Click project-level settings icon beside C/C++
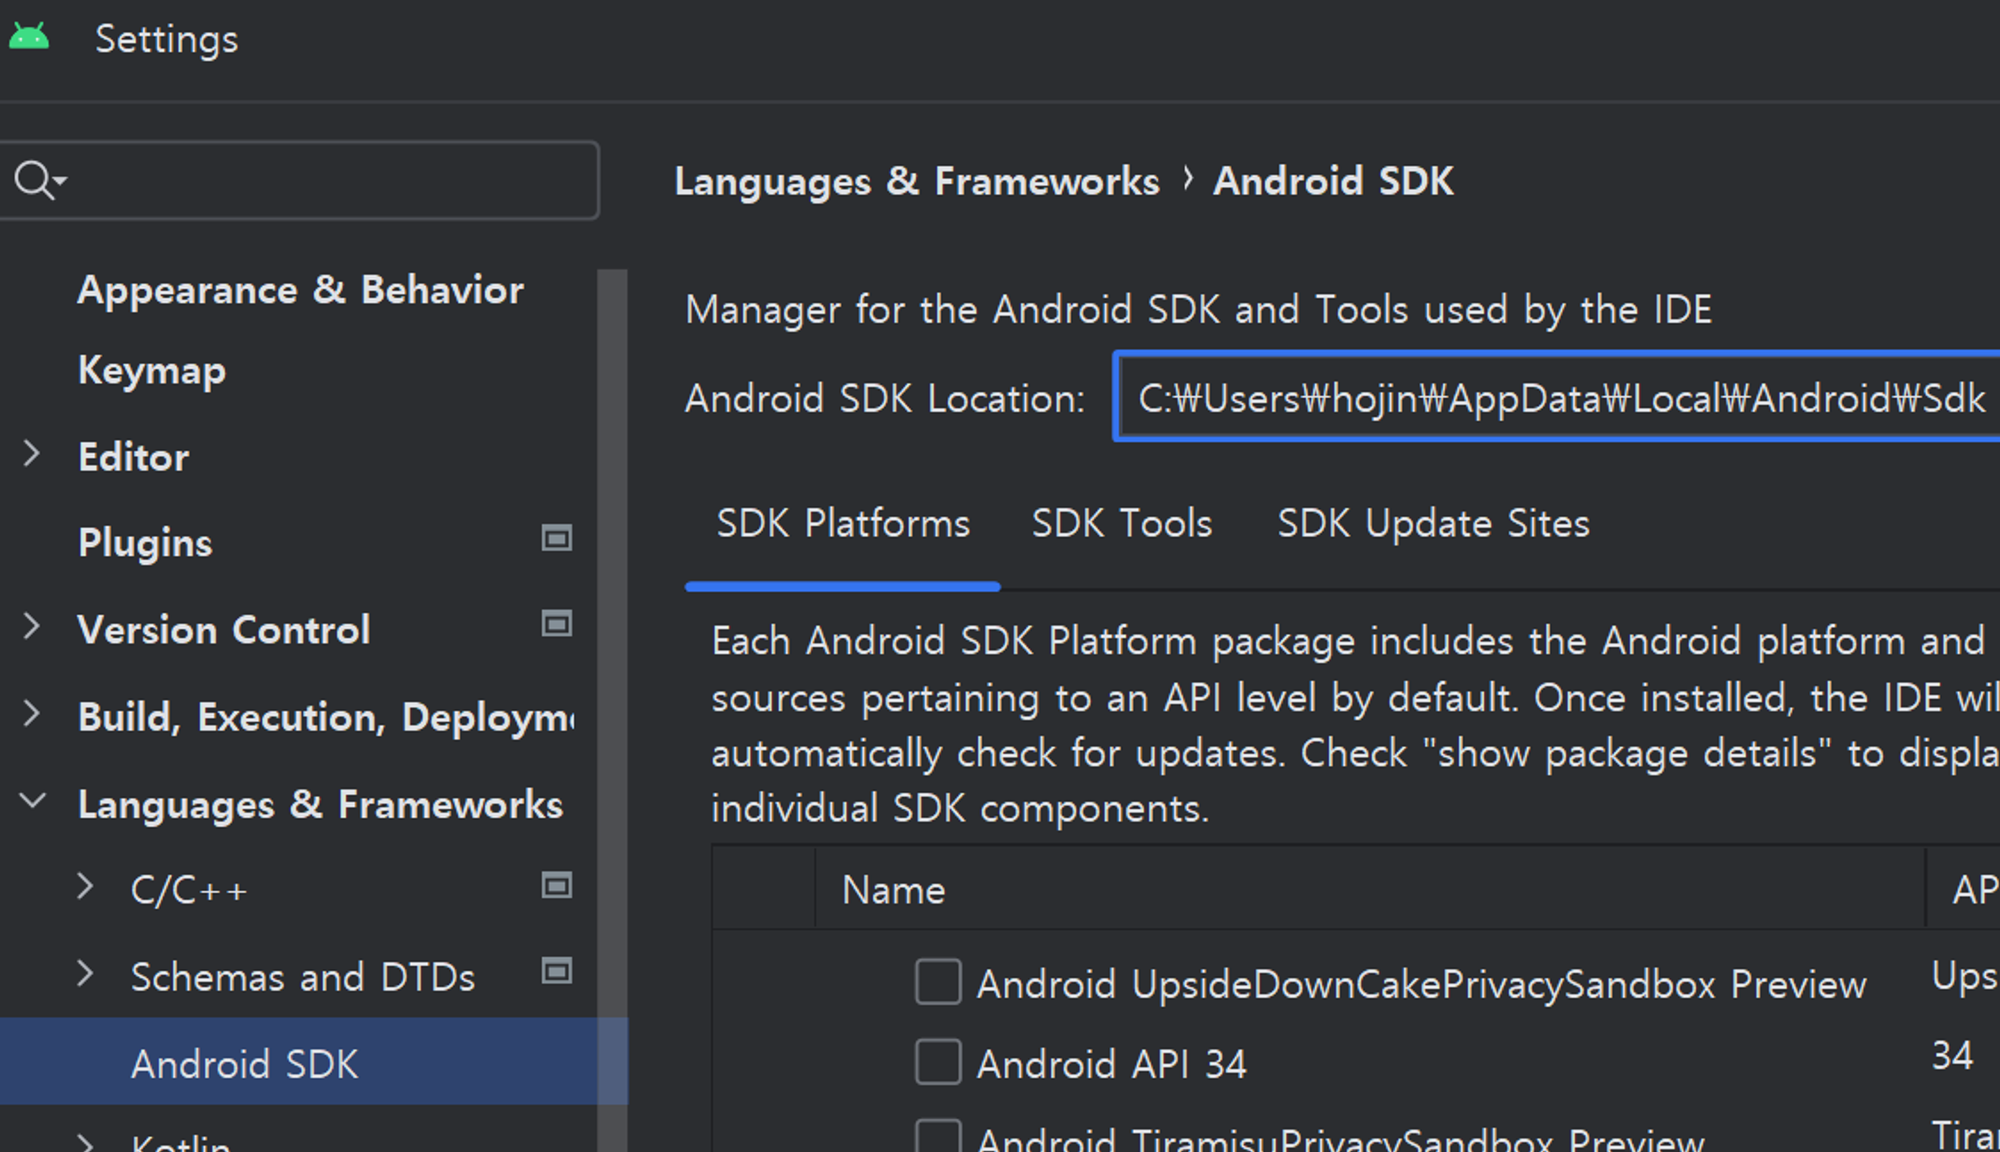Screen dimensions: 2000x1152 [556, 886]
